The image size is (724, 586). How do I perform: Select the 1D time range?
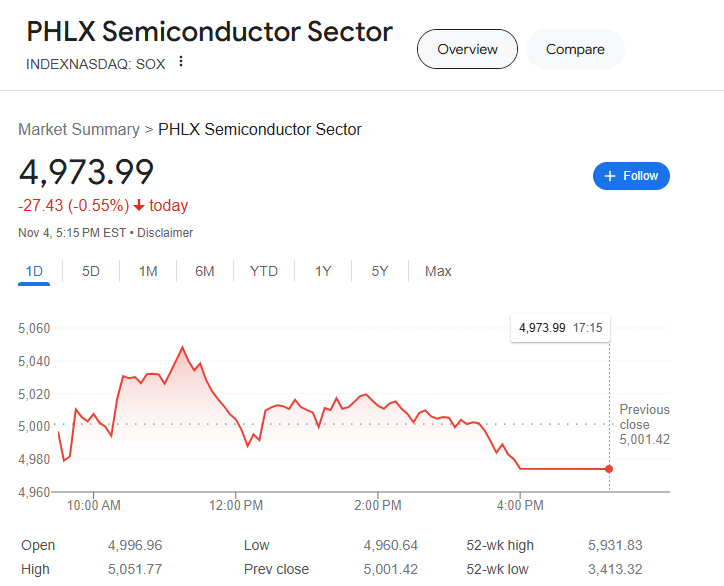(x=34, y=271)
